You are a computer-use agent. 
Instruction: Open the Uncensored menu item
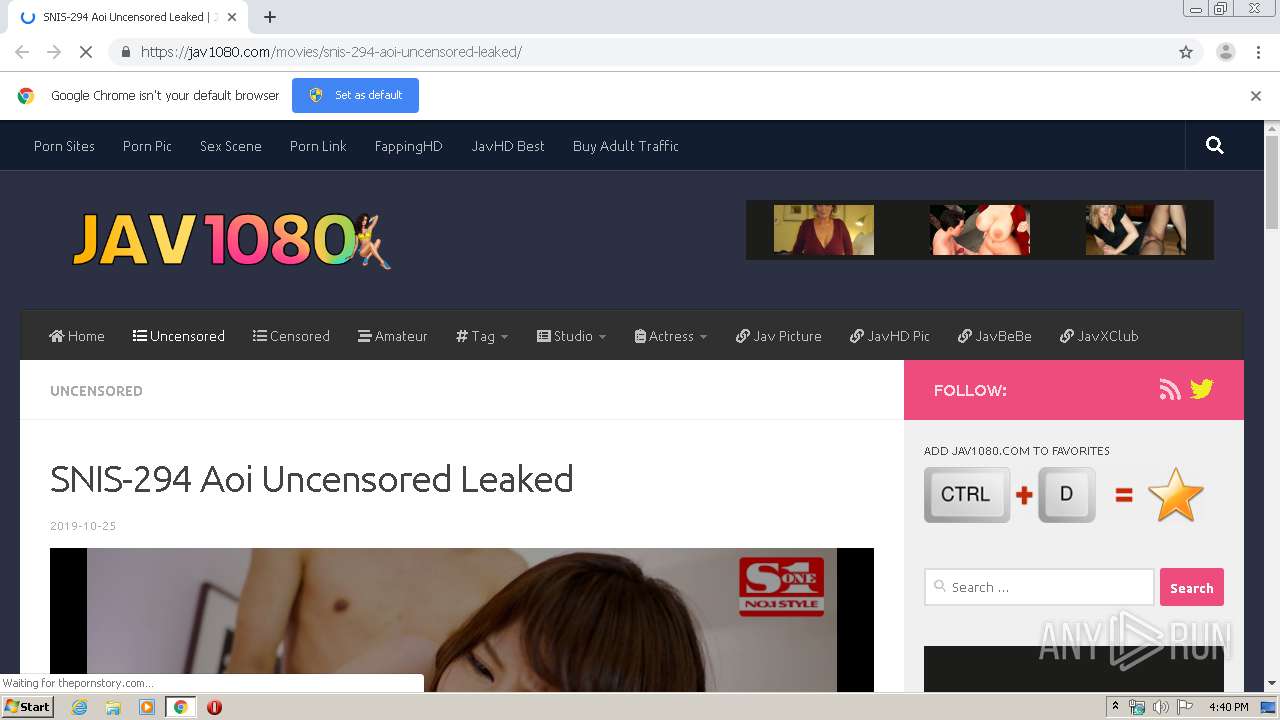coord(179,336)
